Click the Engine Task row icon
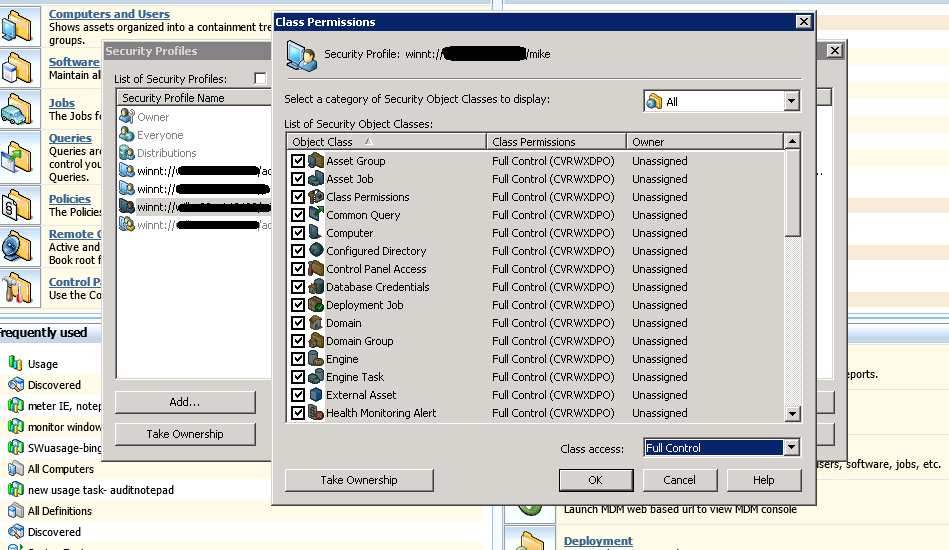Image resolution: width=949 pixels, height=550 pixels. (x=316, y=377)
